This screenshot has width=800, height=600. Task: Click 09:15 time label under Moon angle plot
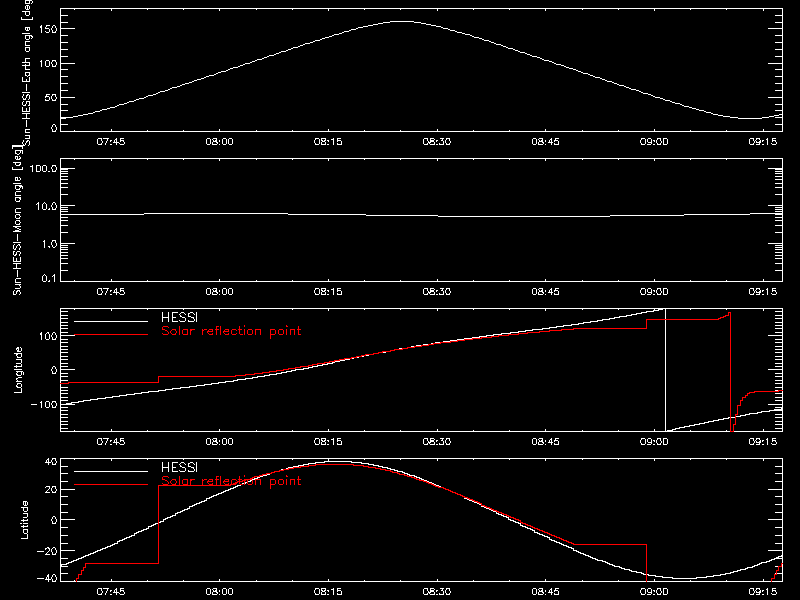(x=763, y=292)
